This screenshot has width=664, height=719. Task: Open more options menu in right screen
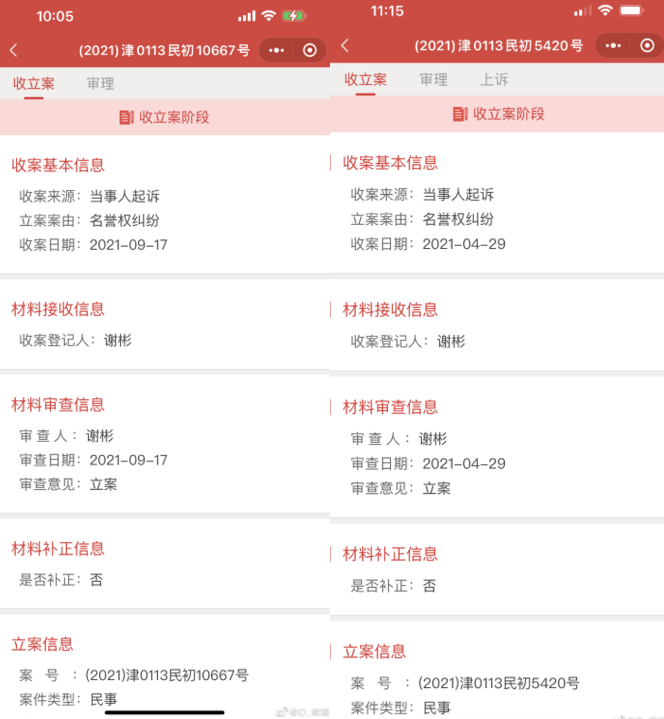tap(613, 45)
